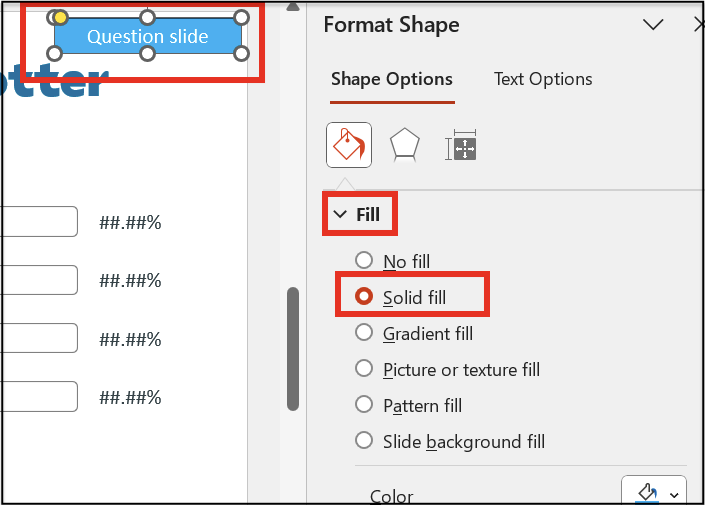Click the scroll up arrow
The image size is (705, 505).
click(293, 6)
